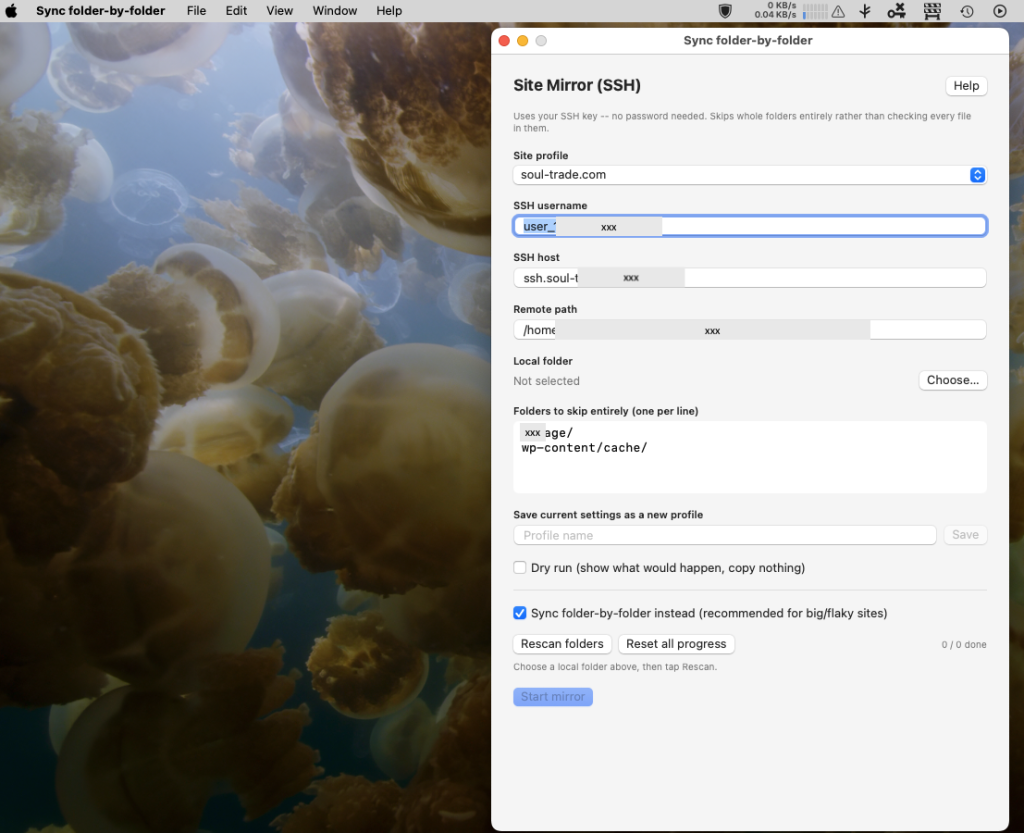The image size is (1024, 833).
Task: Open the shield icon in the menu bar
Action: pyautogui.click(x=725, y=11)
